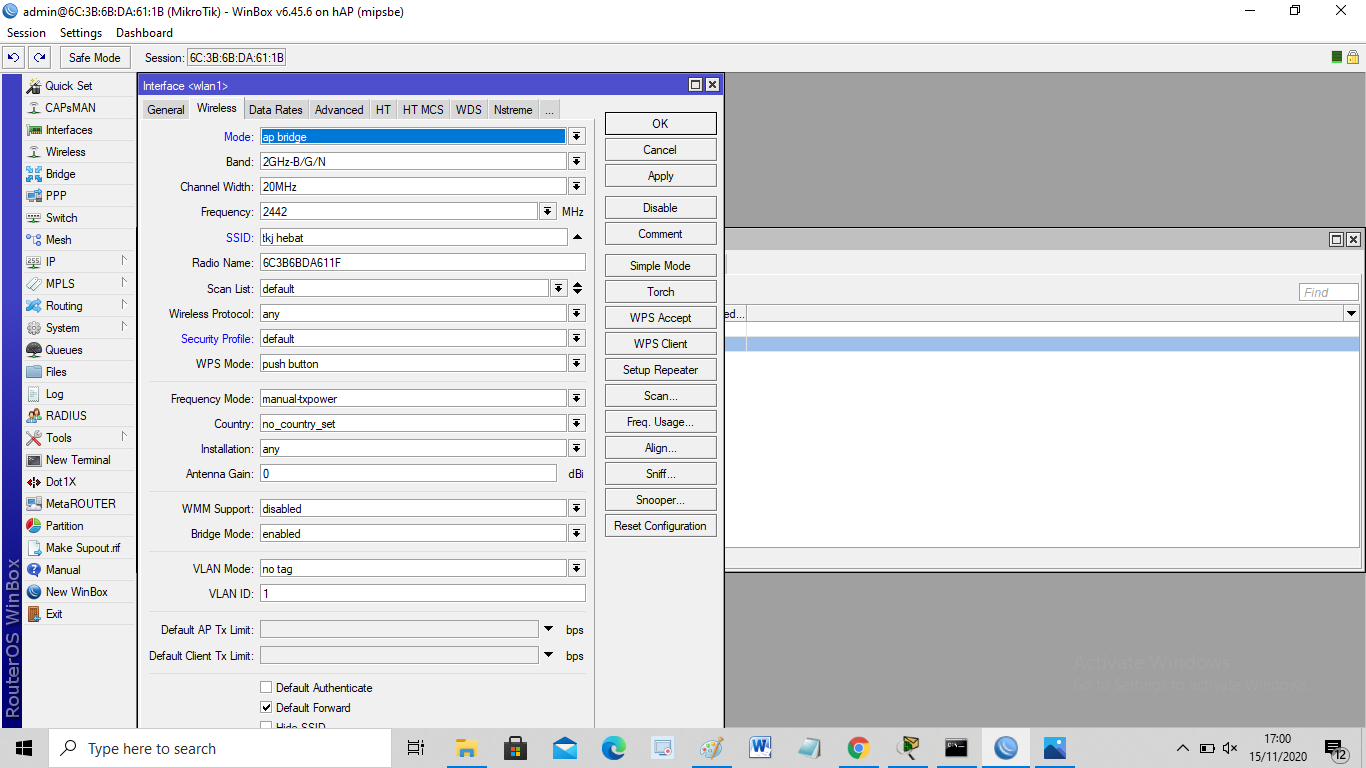Toggle the Default Forward checkbox
The image size is (1366, 768).
(266, 708)
